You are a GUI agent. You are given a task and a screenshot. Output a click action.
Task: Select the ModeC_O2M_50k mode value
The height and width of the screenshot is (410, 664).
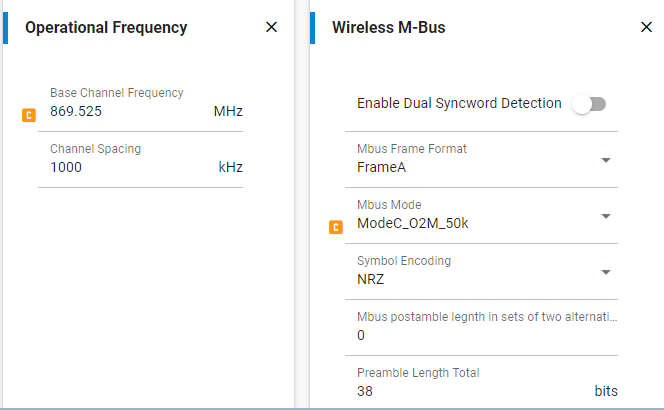click(x=412, y=223)
